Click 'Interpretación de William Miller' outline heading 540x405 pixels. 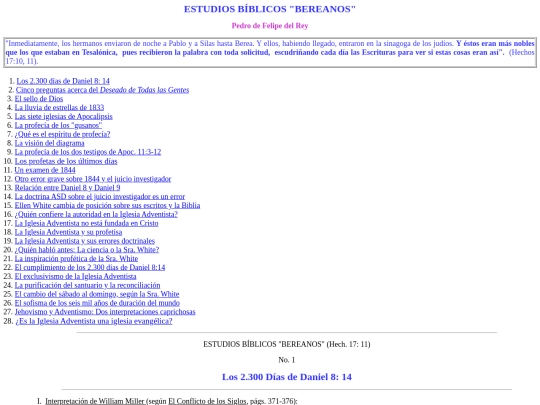click(95, 401)
